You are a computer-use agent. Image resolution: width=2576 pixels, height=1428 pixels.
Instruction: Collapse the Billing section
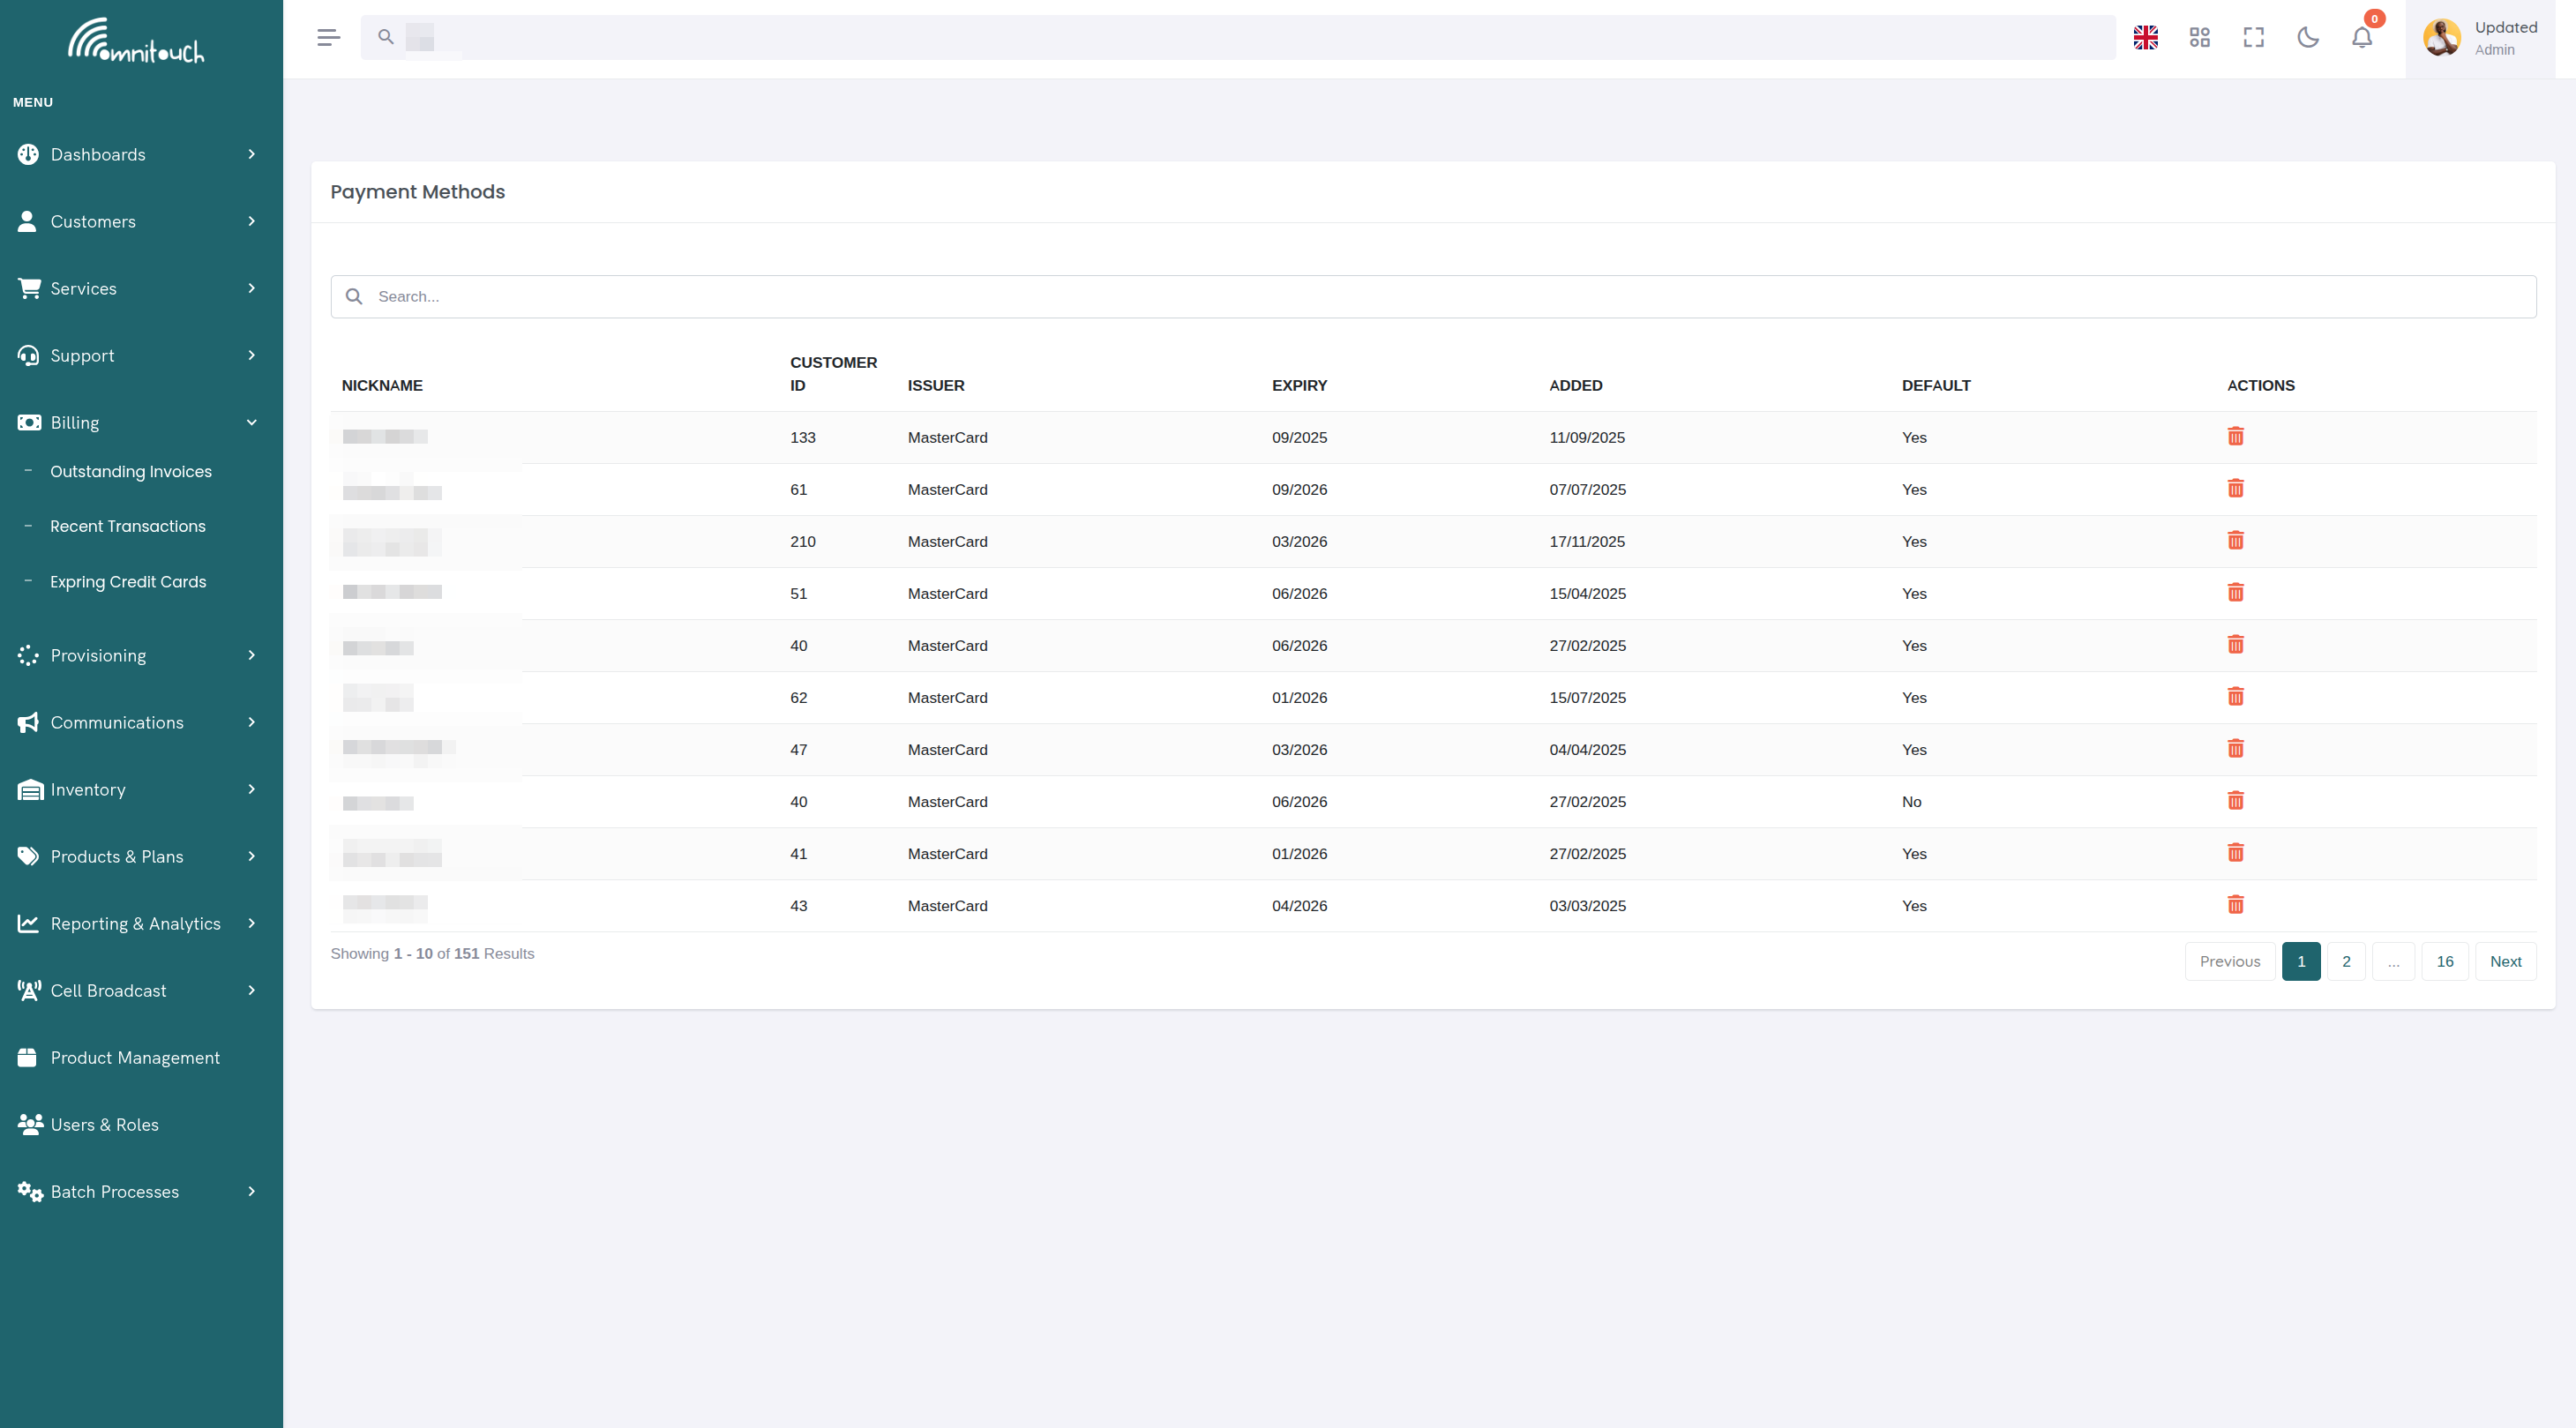251,422
